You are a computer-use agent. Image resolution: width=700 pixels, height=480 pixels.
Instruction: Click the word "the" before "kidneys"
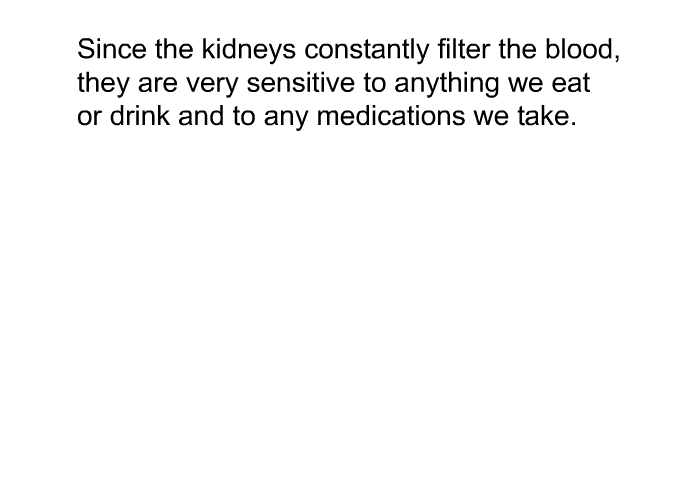(174, 49)
